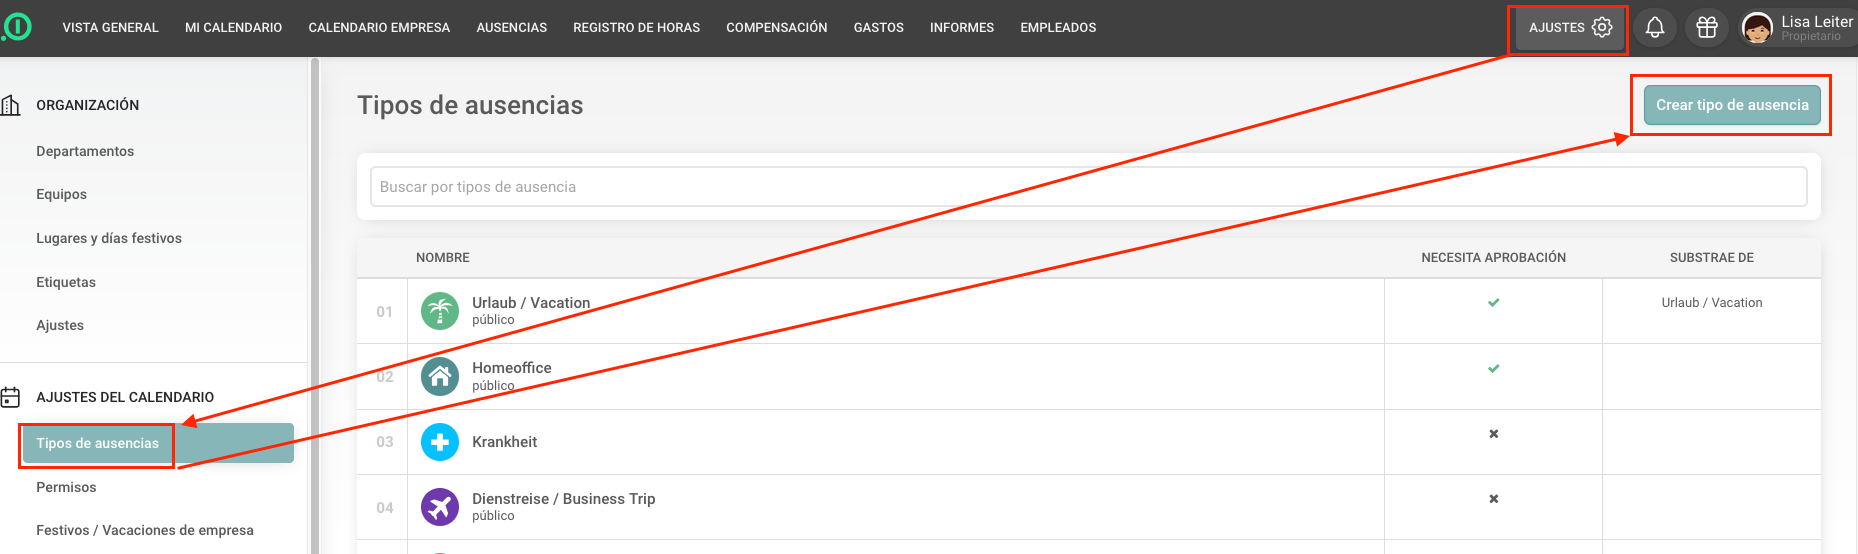Focus the Buscar por tipos de ausencia field
This screenshot has width=1858, height=554.
coord(1088,187)
